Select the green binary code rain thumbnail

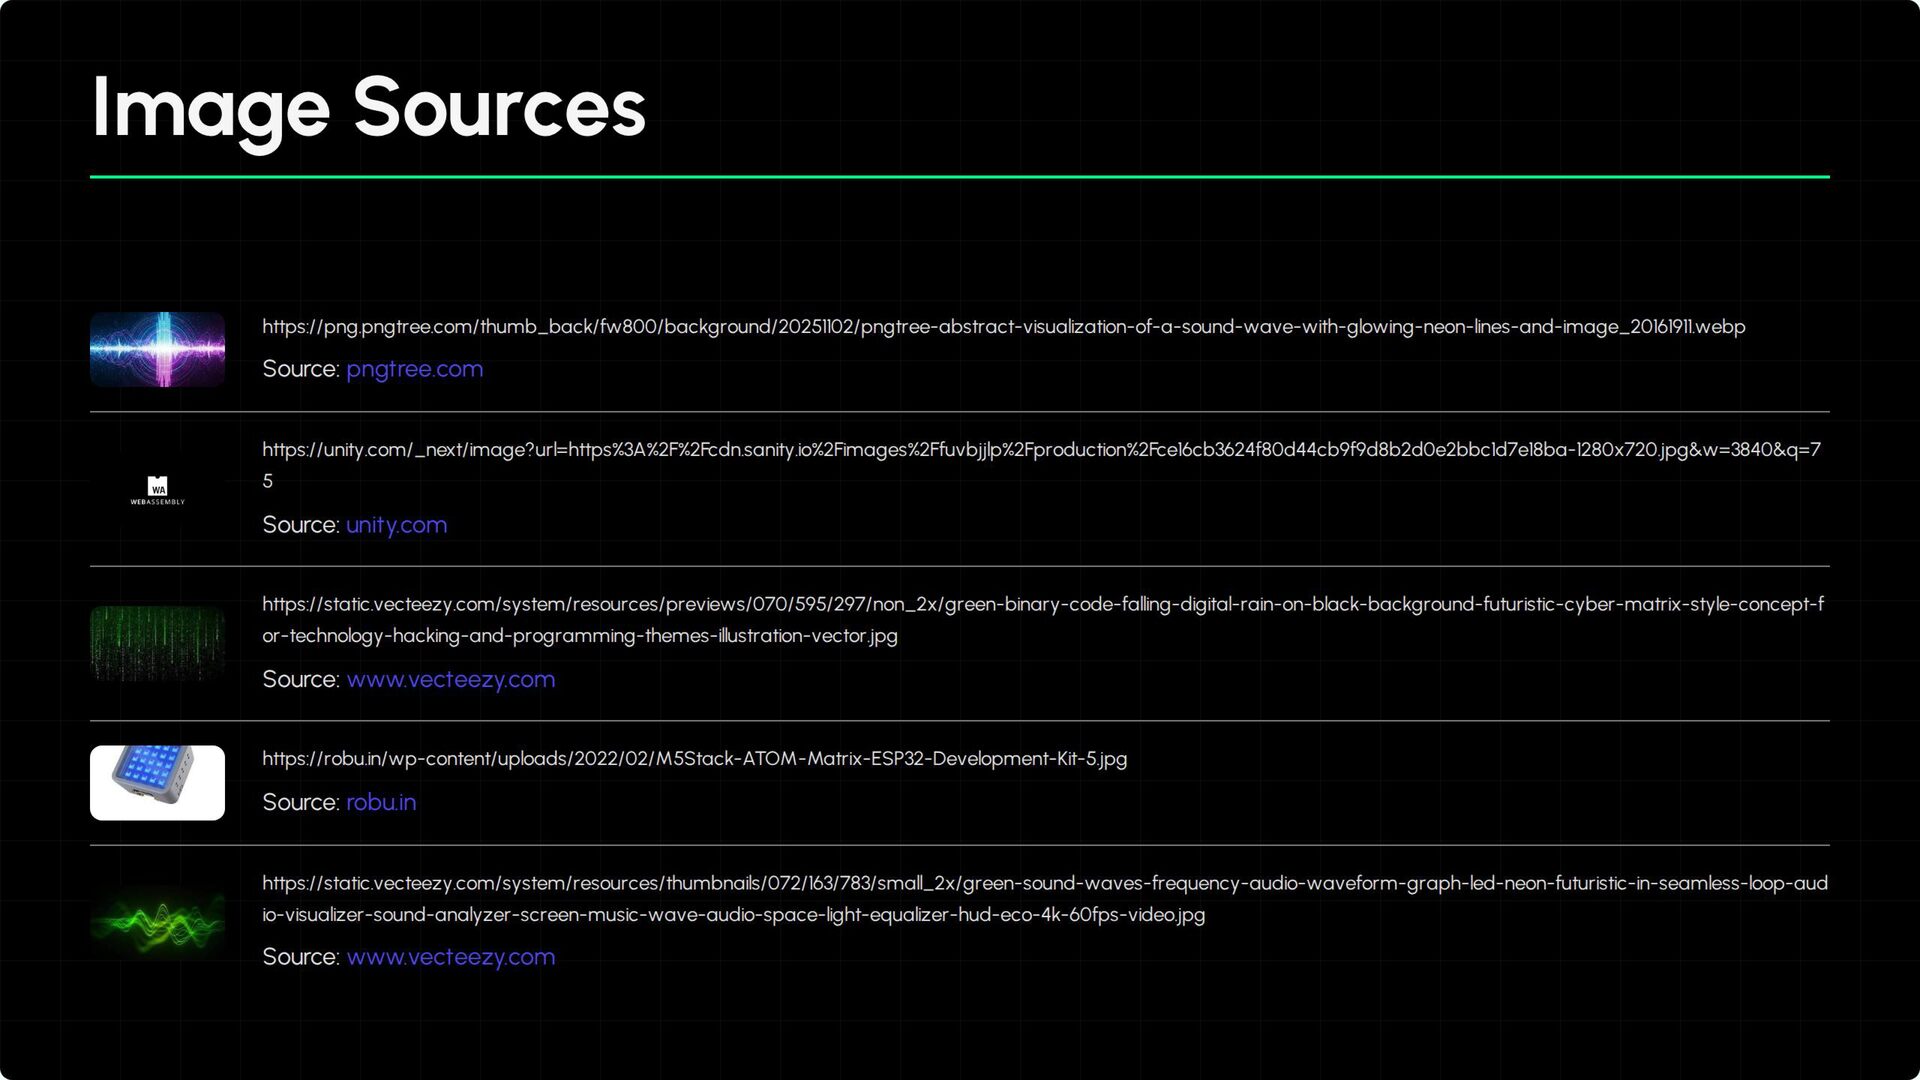[x=157, y=643]
